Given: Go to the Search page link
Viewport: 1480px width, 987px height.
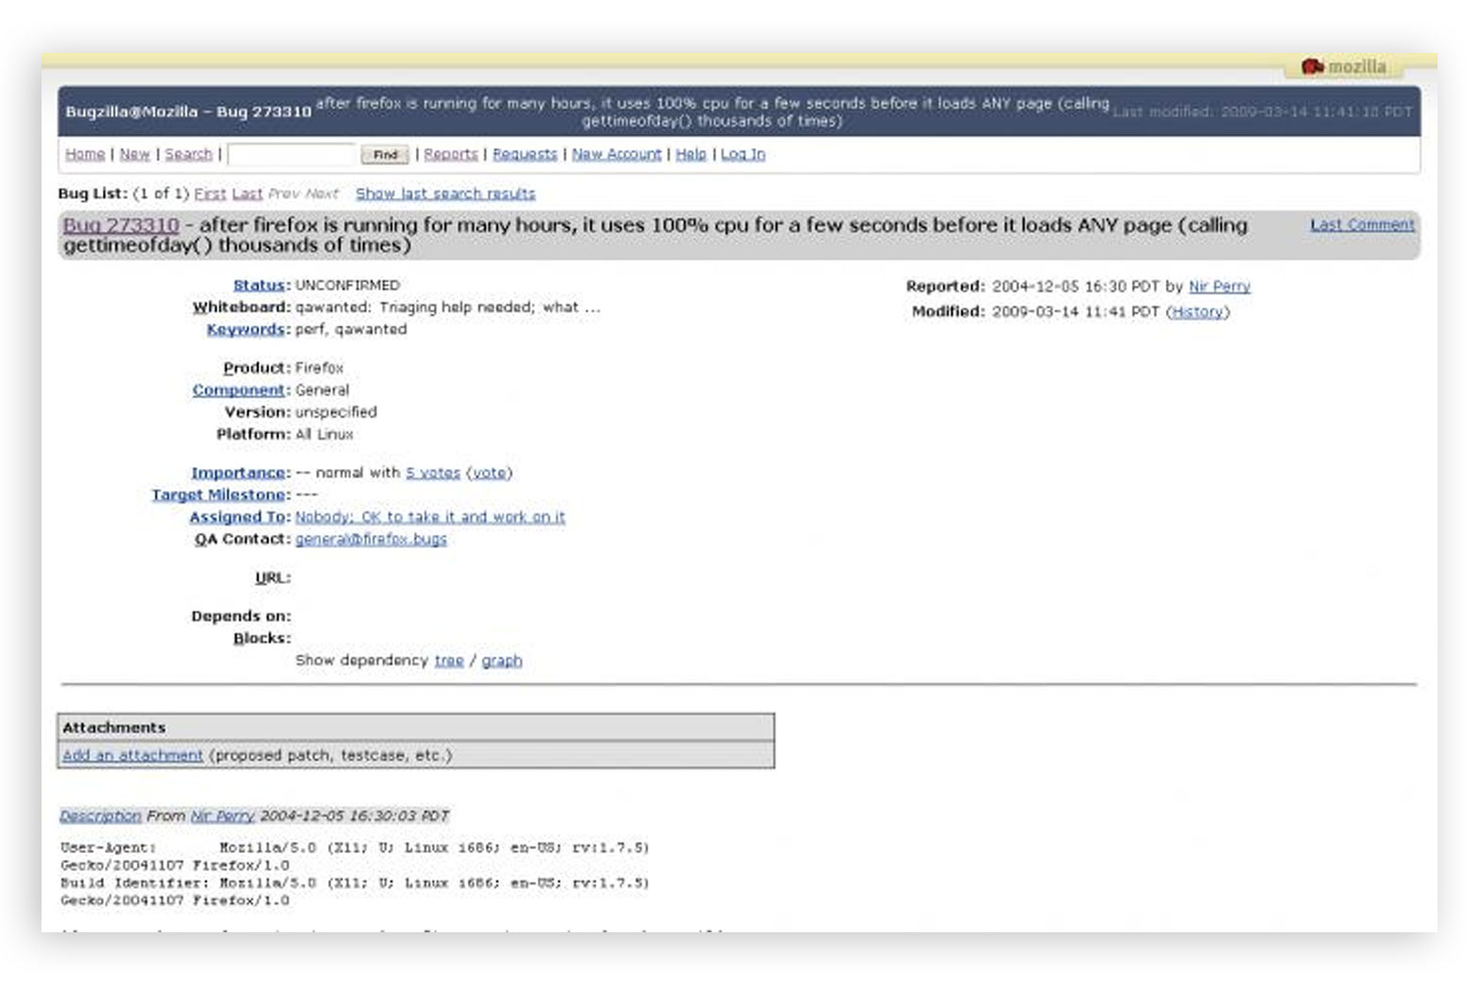Looking at the screenshot, I should click(x=188, y=154).
